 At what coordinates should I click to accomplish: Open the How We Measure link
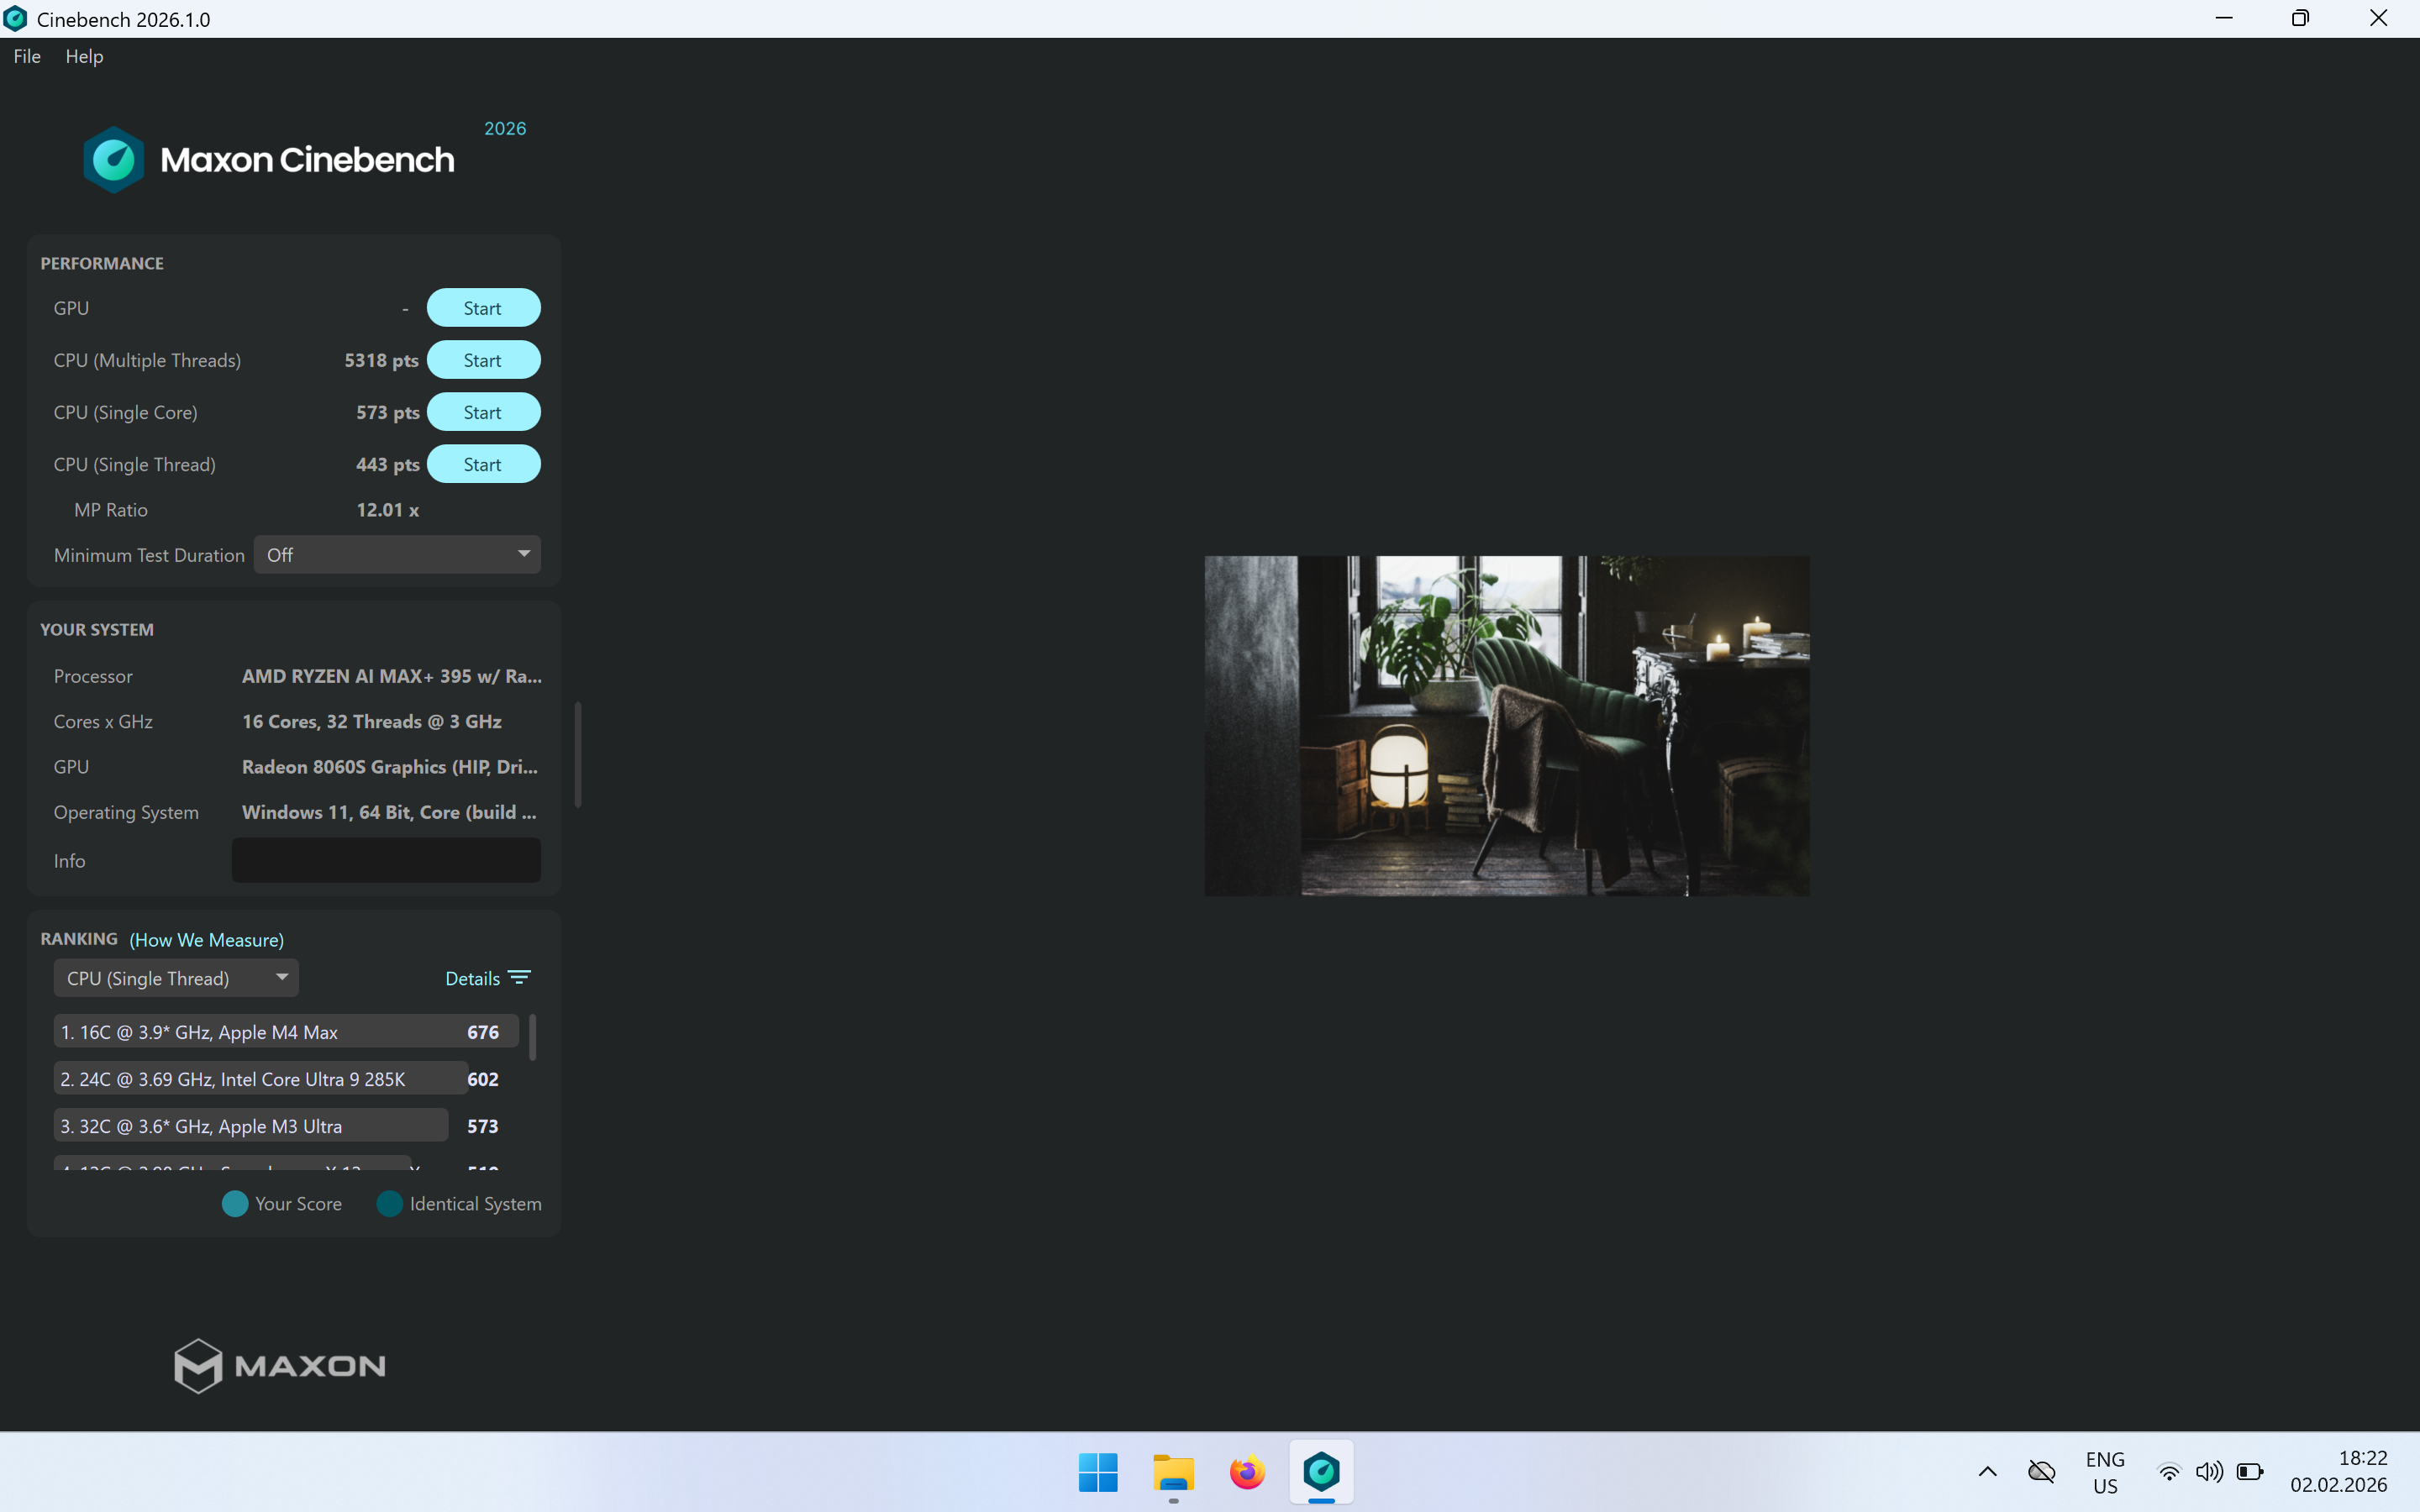207,940
